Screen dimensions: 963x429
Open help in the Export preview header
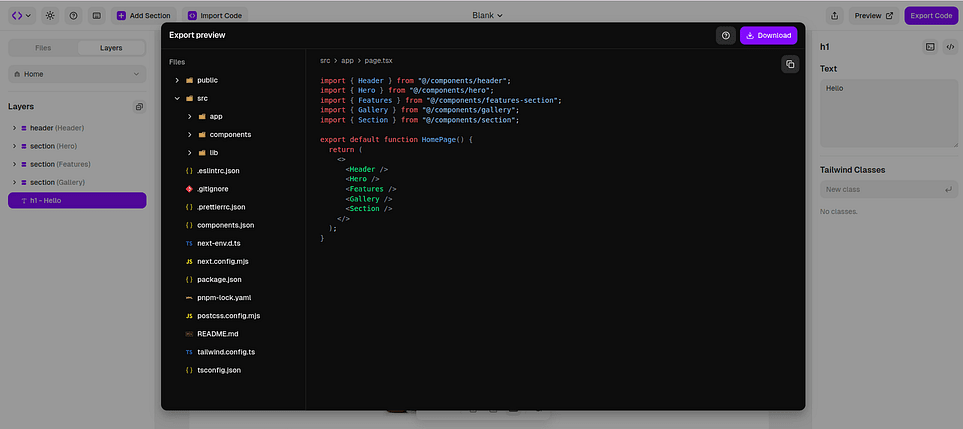(x=726, y=35)
